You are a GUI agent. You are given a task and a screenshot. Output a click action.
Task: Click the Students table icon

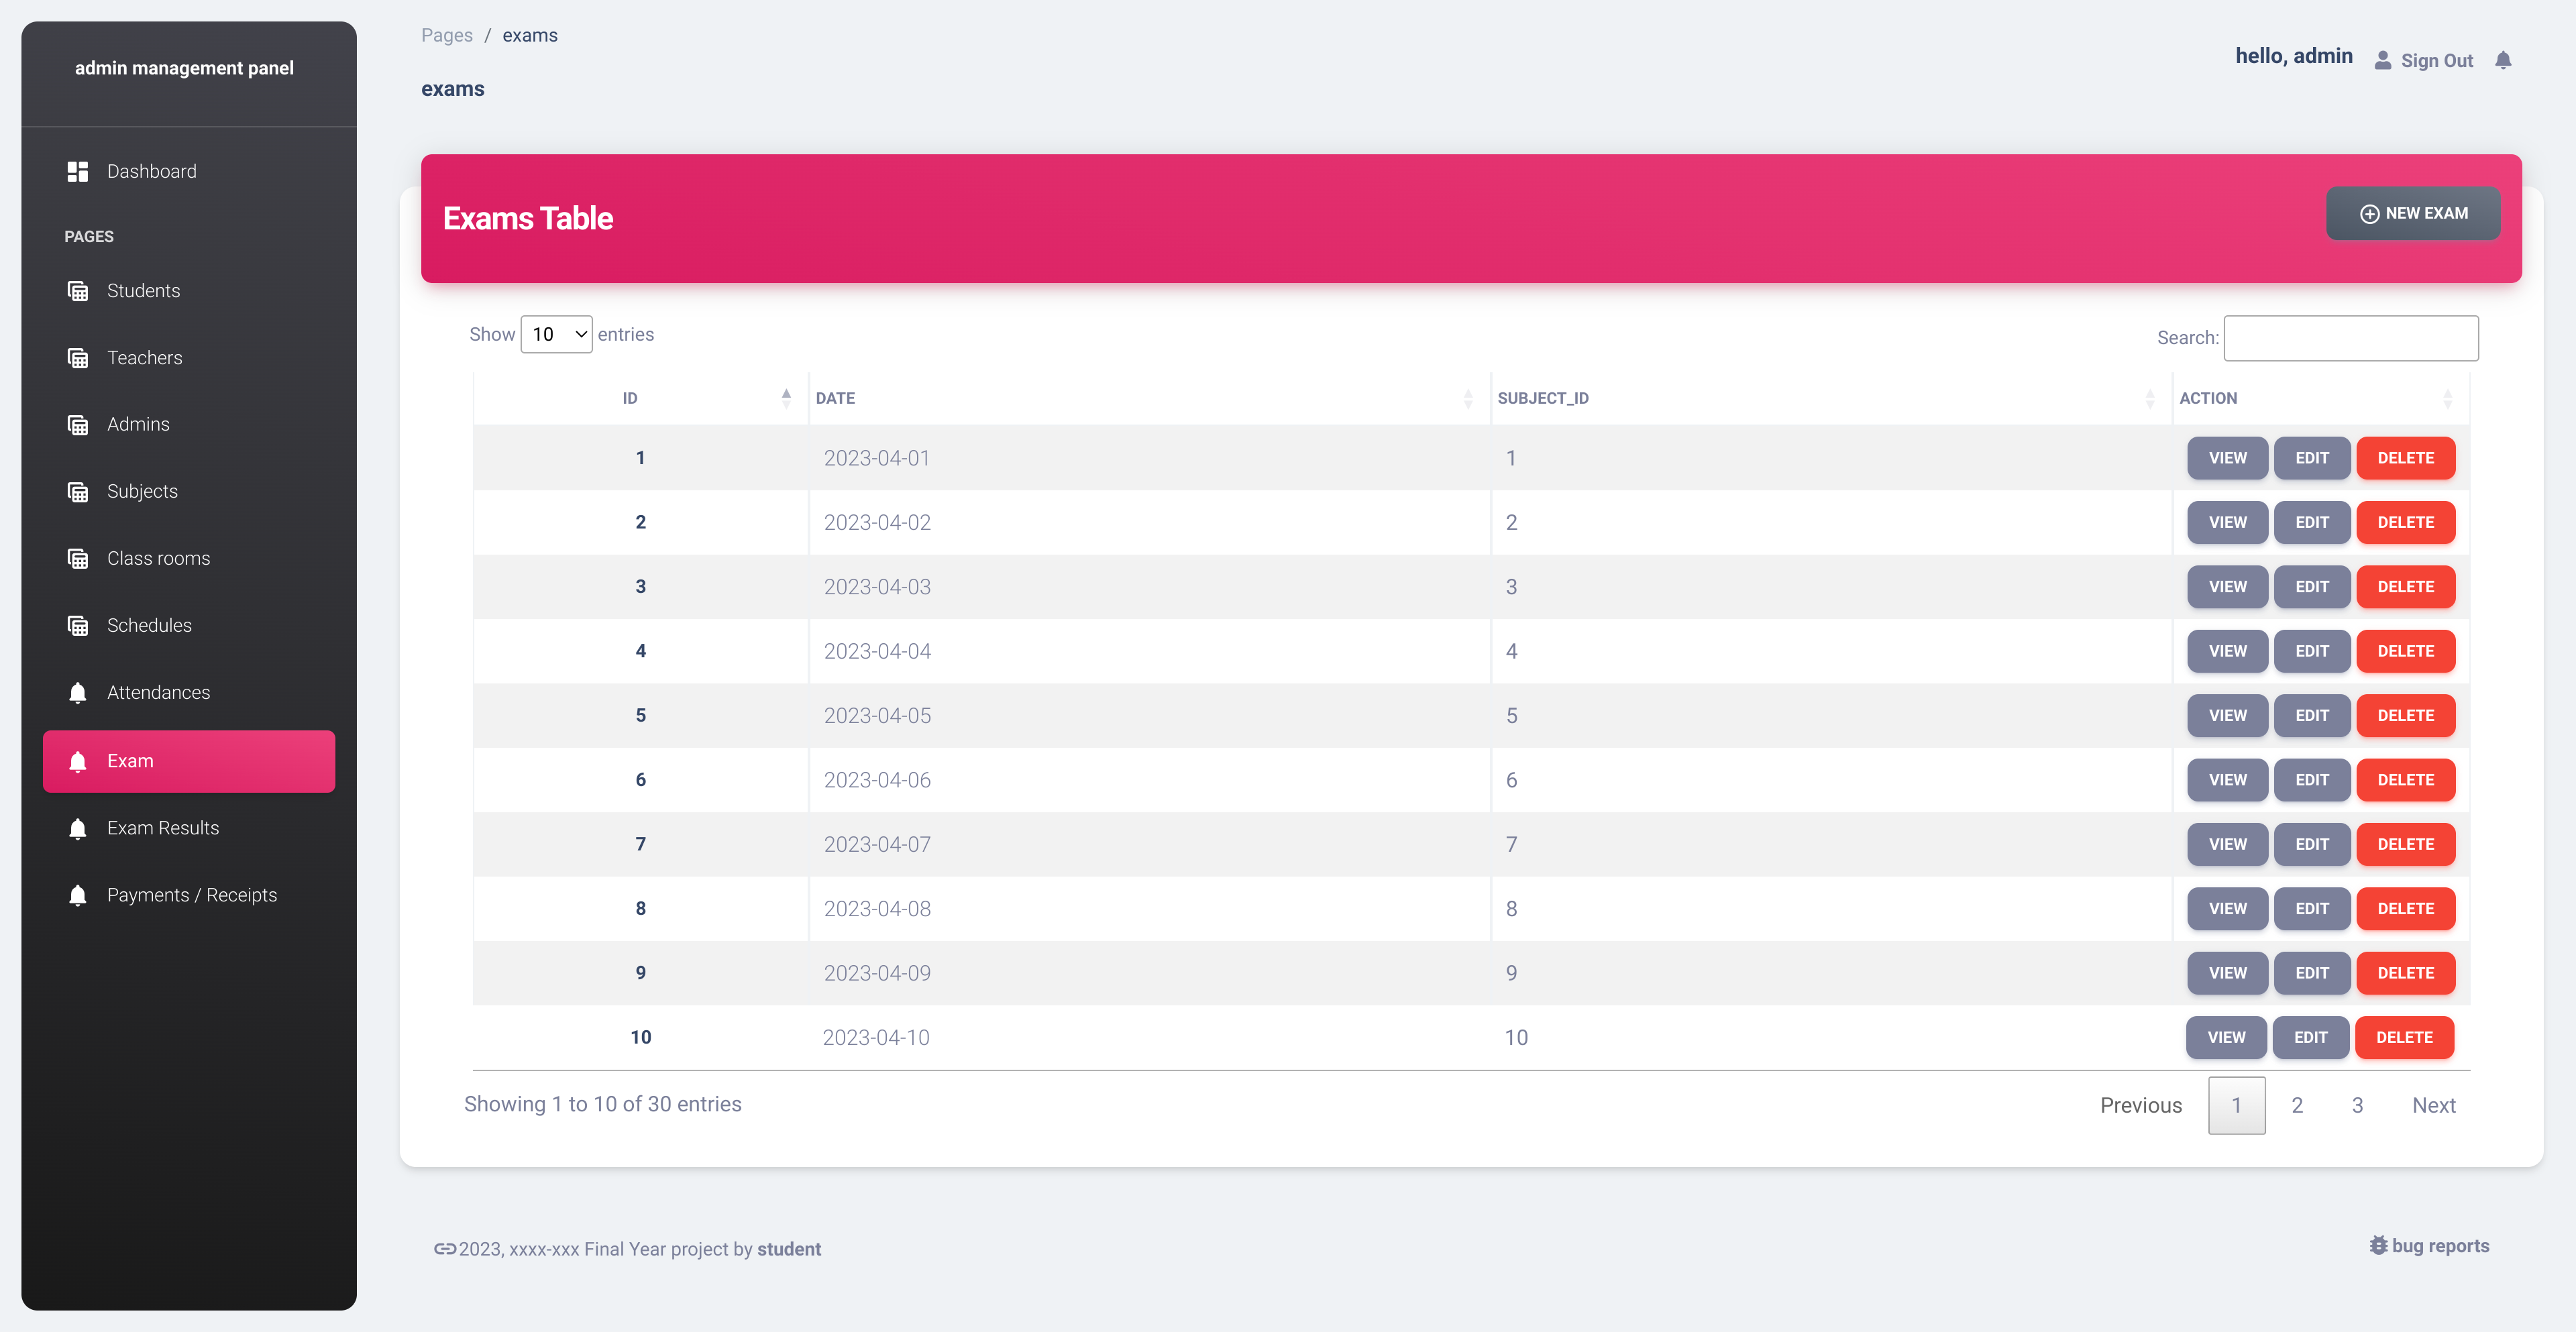(78, 291)
